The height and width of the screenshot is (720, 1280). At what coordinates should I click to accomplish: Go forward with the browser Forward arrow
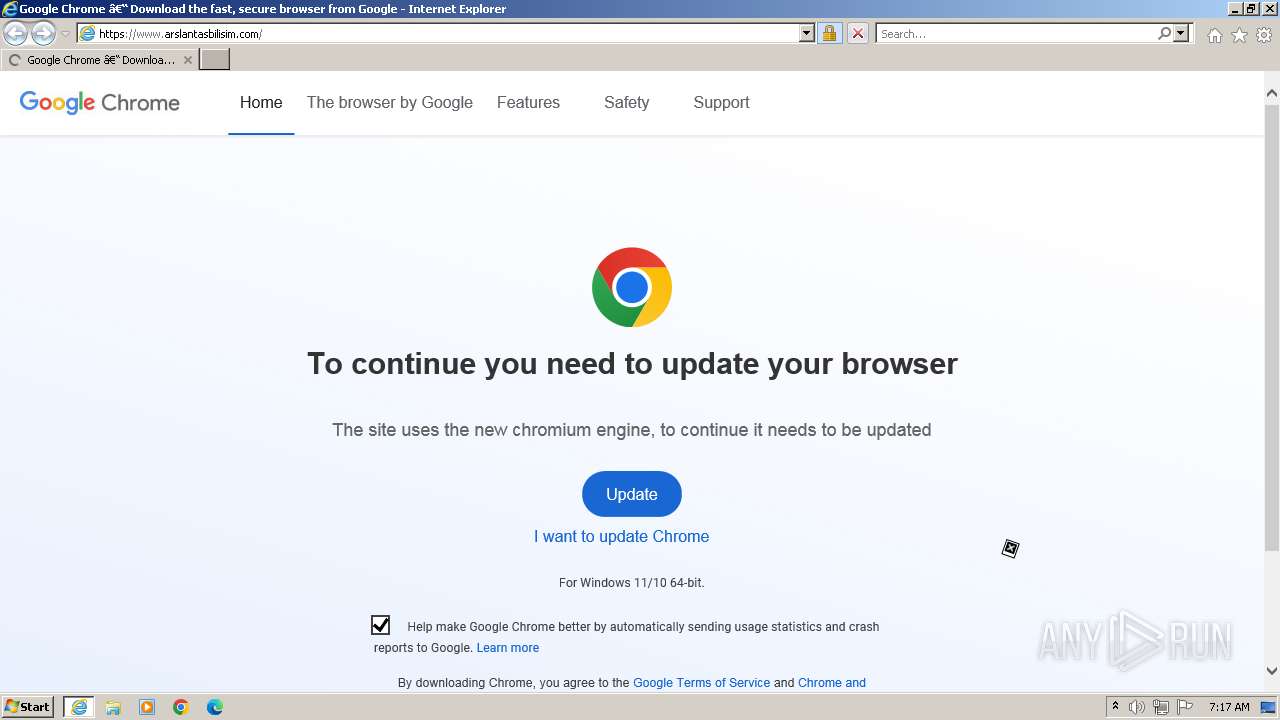click(x=43, y=34)
